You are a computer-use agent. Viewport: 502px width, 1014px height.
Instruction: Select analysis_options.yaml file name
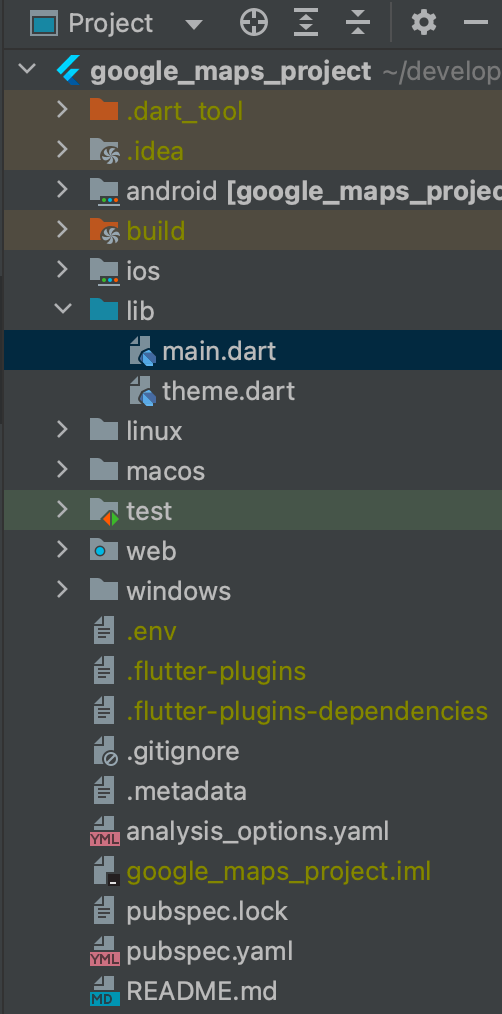pyautogui.click(x=257, y=832)
